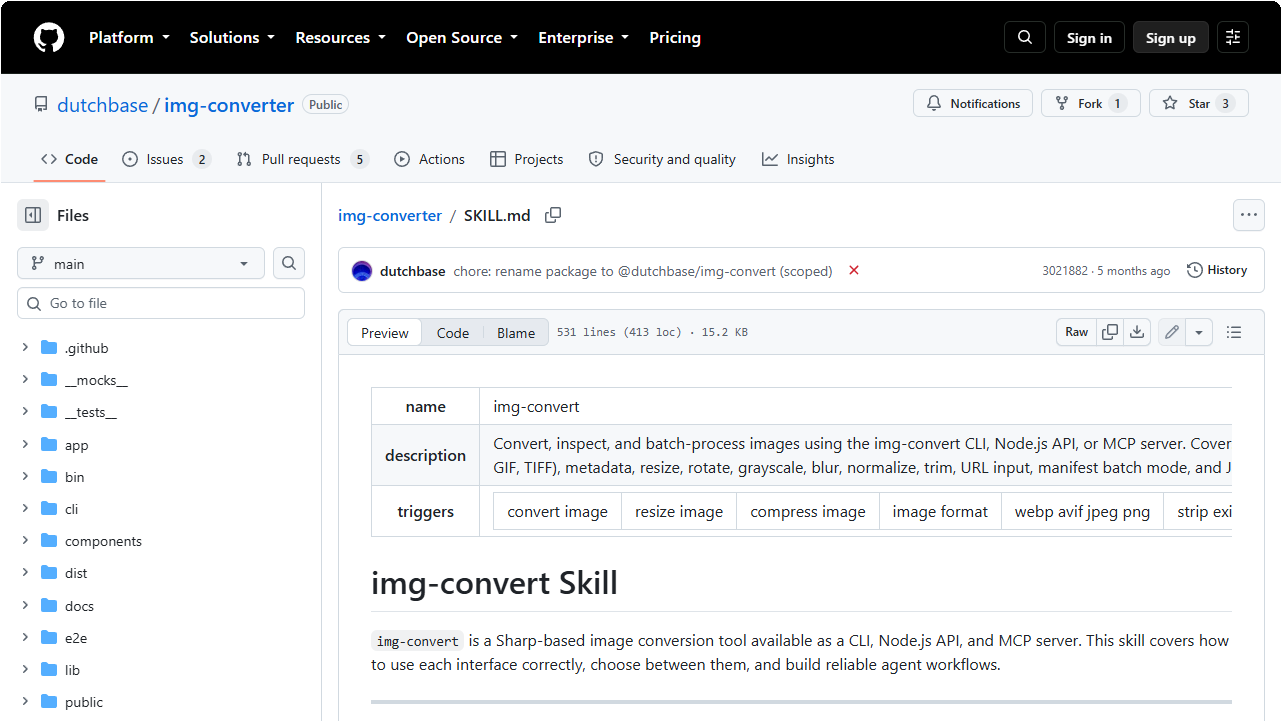Open commit hash 3021882
Image resolution: width=1282 pixels, height=722 pixels.
point(1065,271)
